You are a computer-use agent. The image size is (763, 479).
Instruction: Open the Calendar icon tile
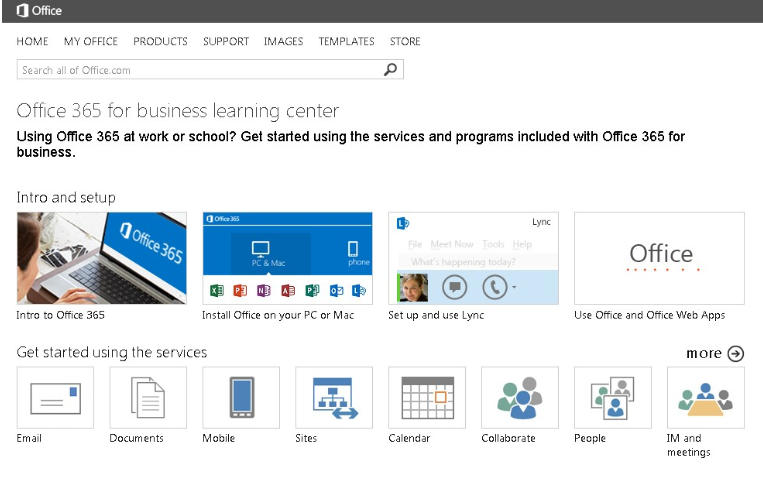coord(427,398)
